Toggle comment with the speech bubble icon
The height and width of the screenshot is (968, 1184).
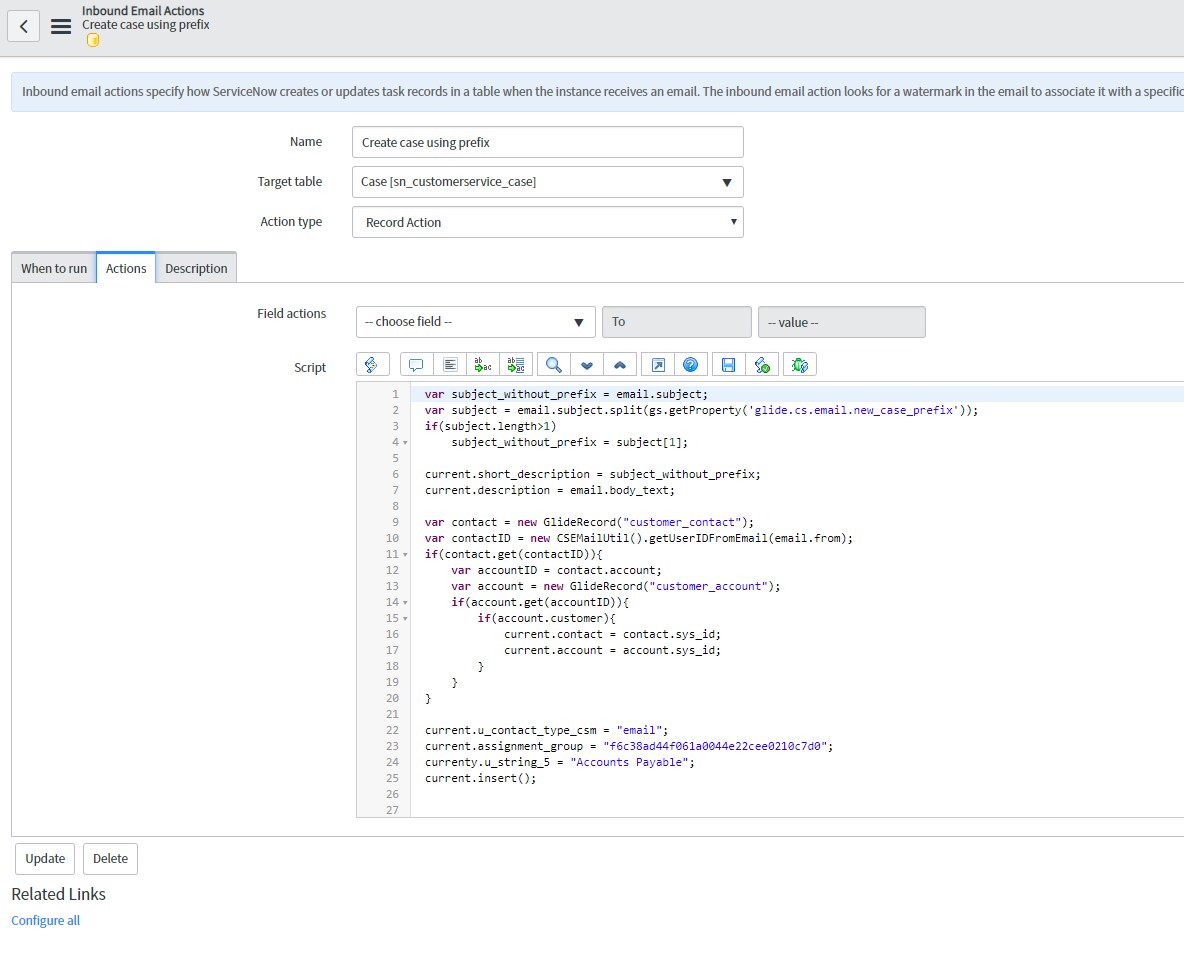click(415, 365)
